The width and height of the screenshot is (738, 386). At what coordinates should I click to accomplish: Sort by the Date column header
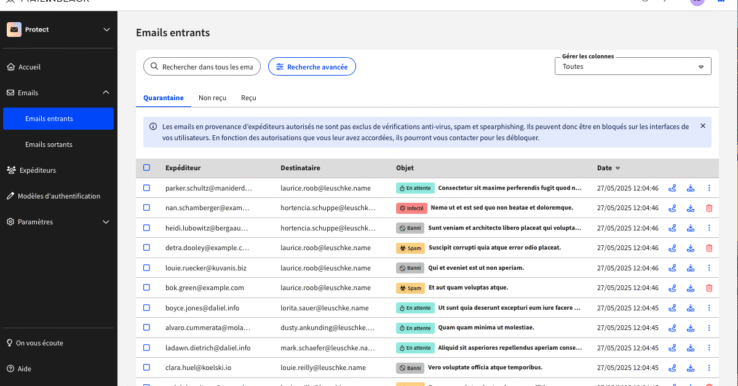pyautogui.click(x=608, y=168)
